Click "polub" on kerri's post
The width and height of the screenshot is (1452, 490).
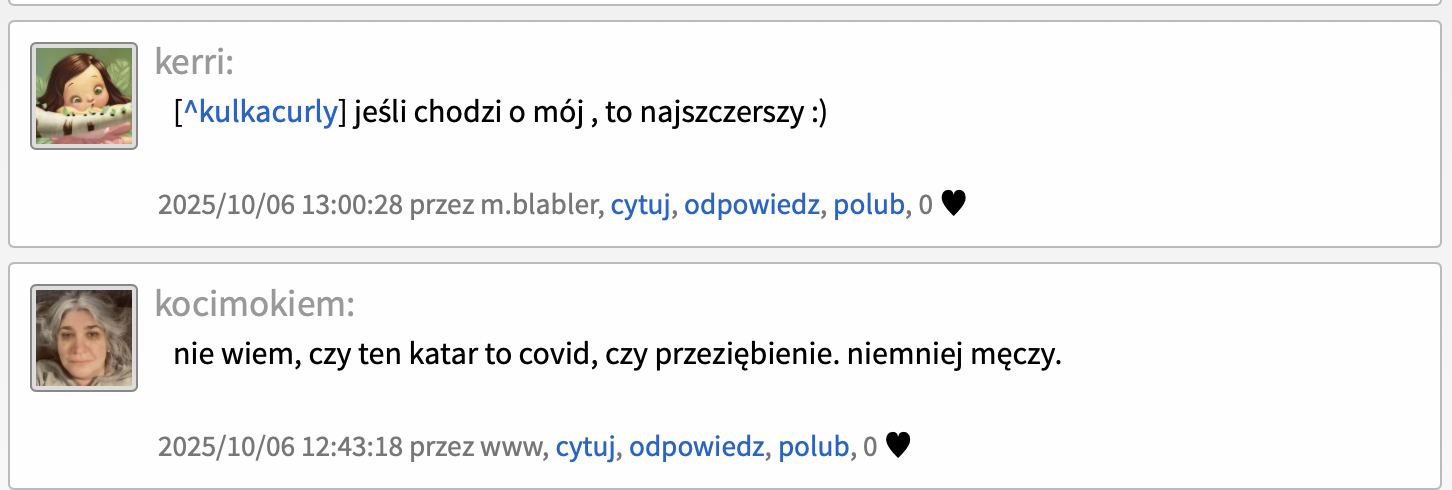868,205
